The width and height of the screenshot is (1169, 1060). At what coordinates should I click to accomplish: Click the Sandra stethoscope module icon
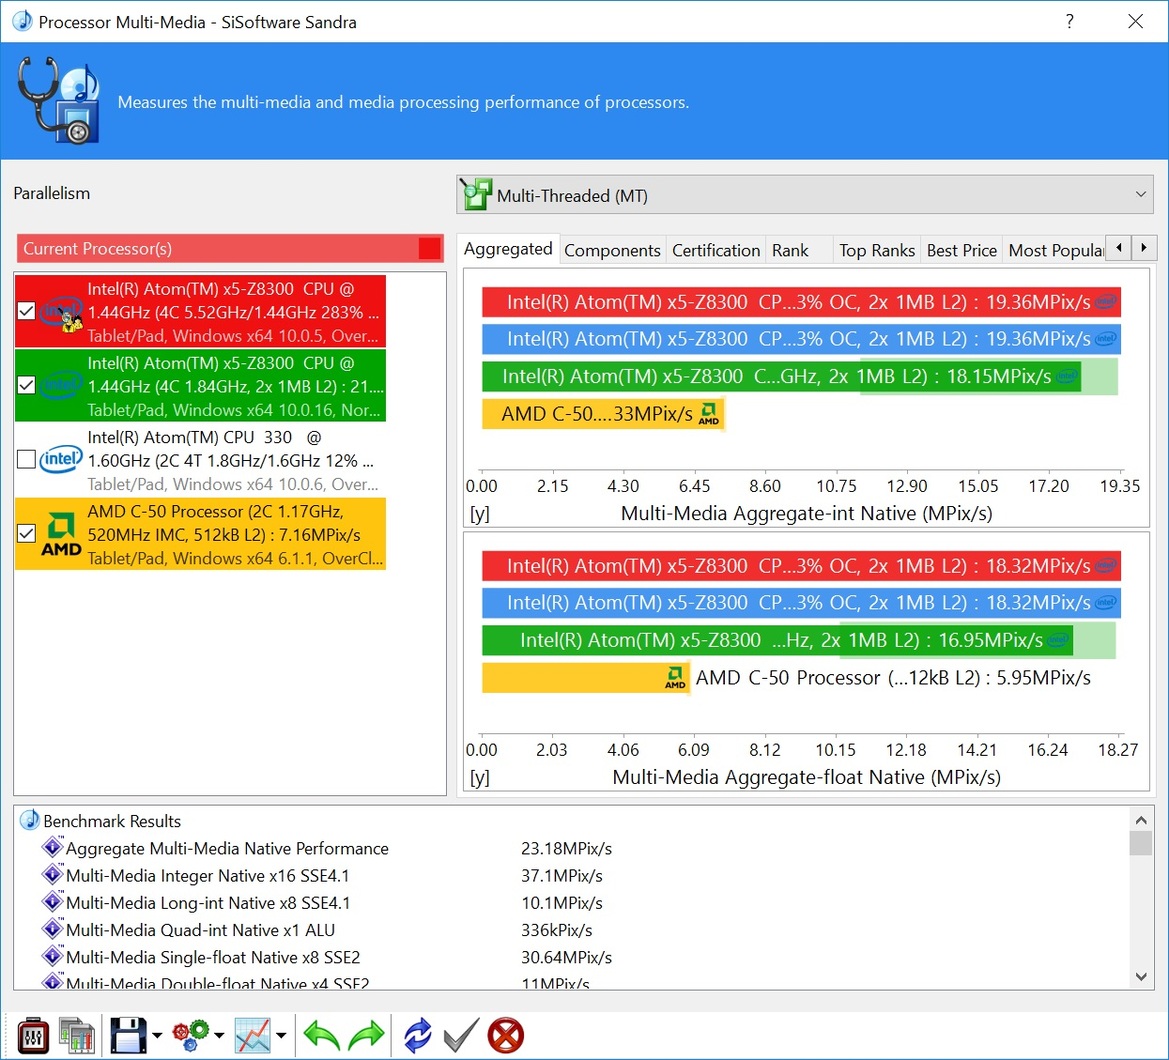(x=58, y=100)
